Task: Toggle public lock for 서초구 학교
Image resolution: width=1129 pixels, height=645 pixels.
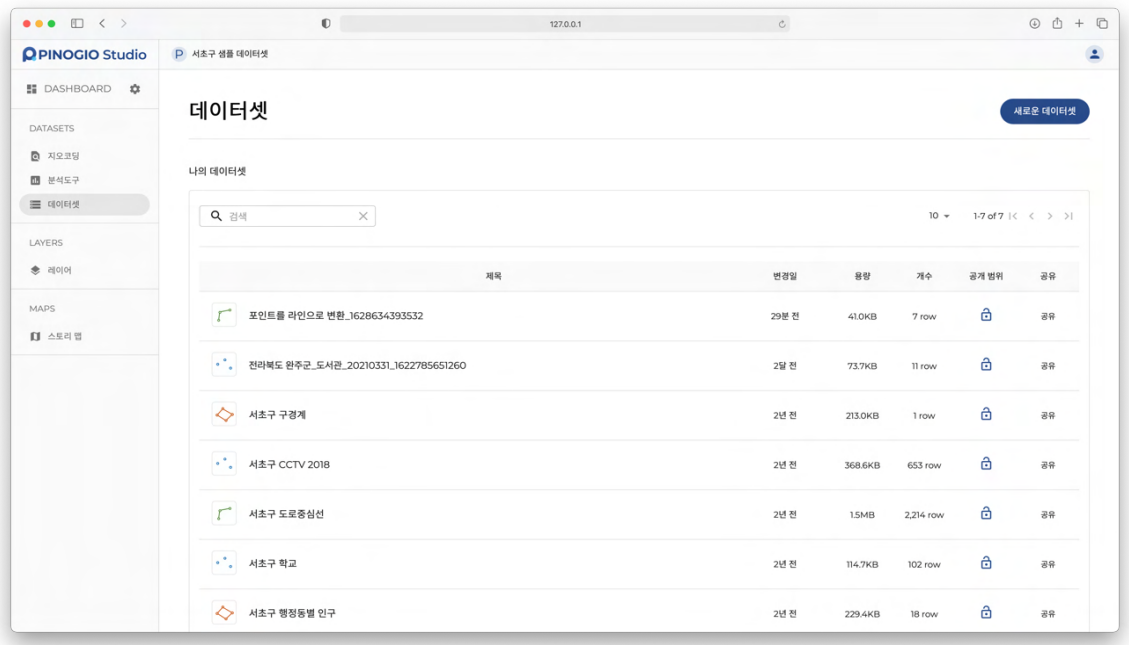Action: coord(986,563)
